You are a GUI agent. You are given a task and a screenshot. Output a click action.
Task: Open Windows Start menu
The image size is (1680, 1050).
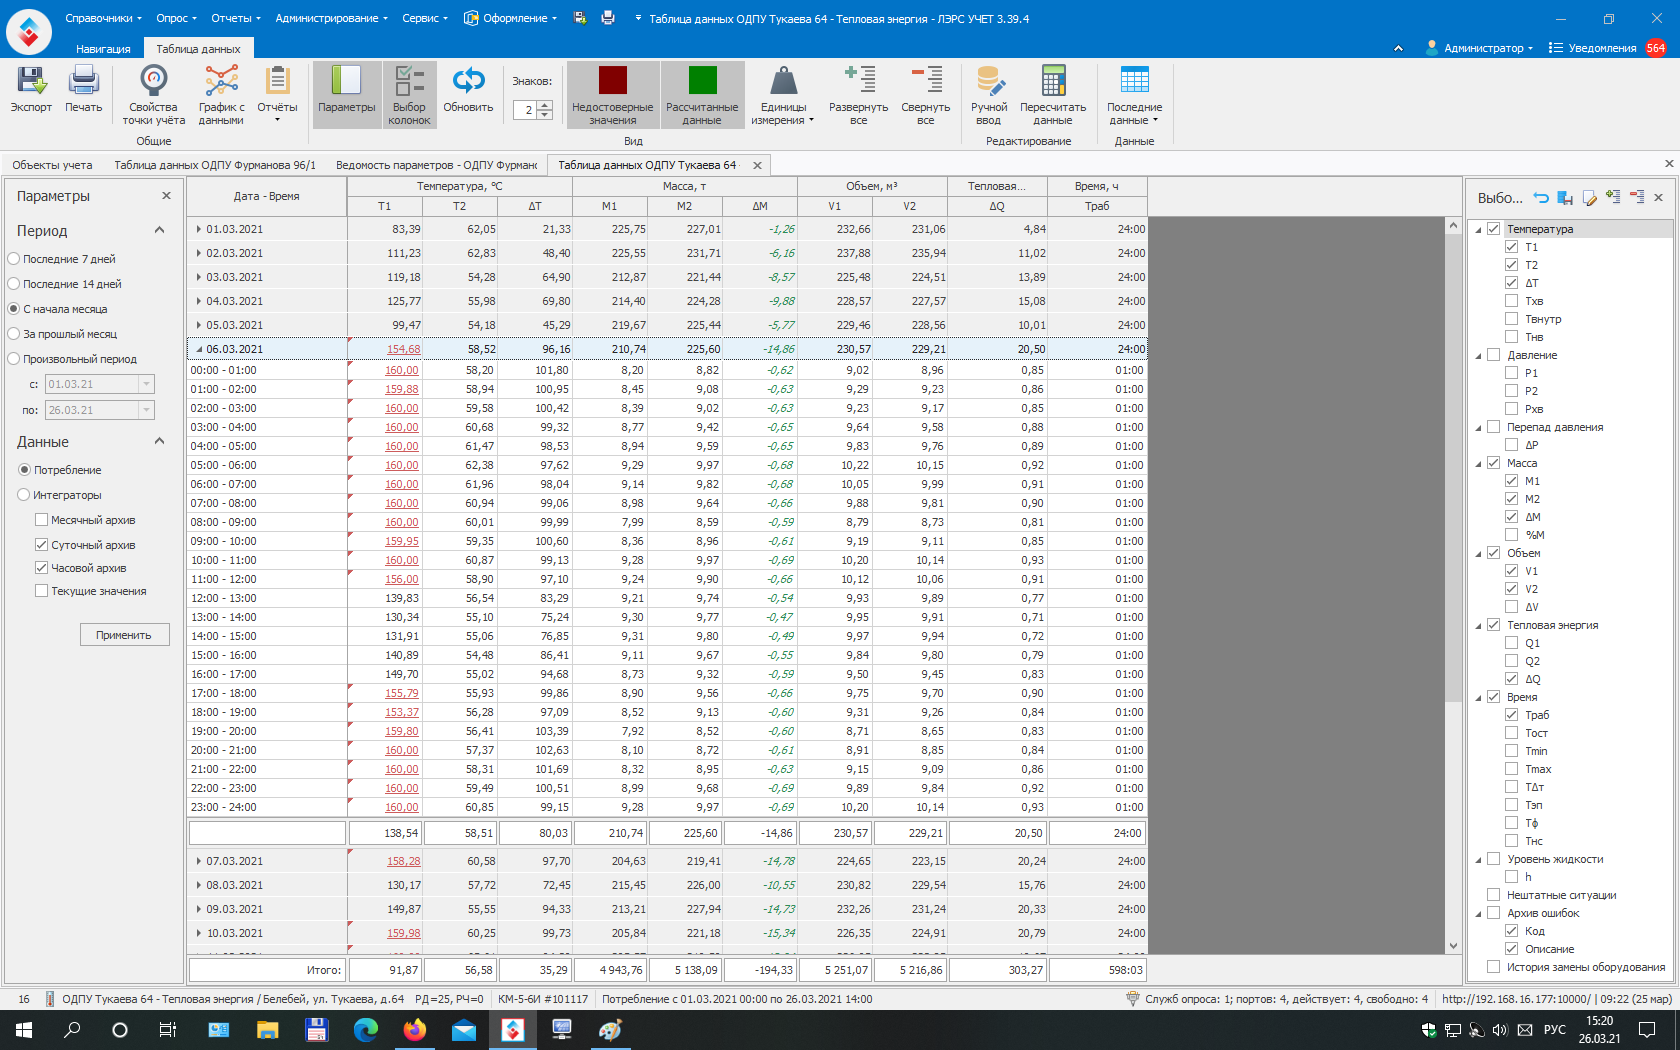coord(23,1029)
